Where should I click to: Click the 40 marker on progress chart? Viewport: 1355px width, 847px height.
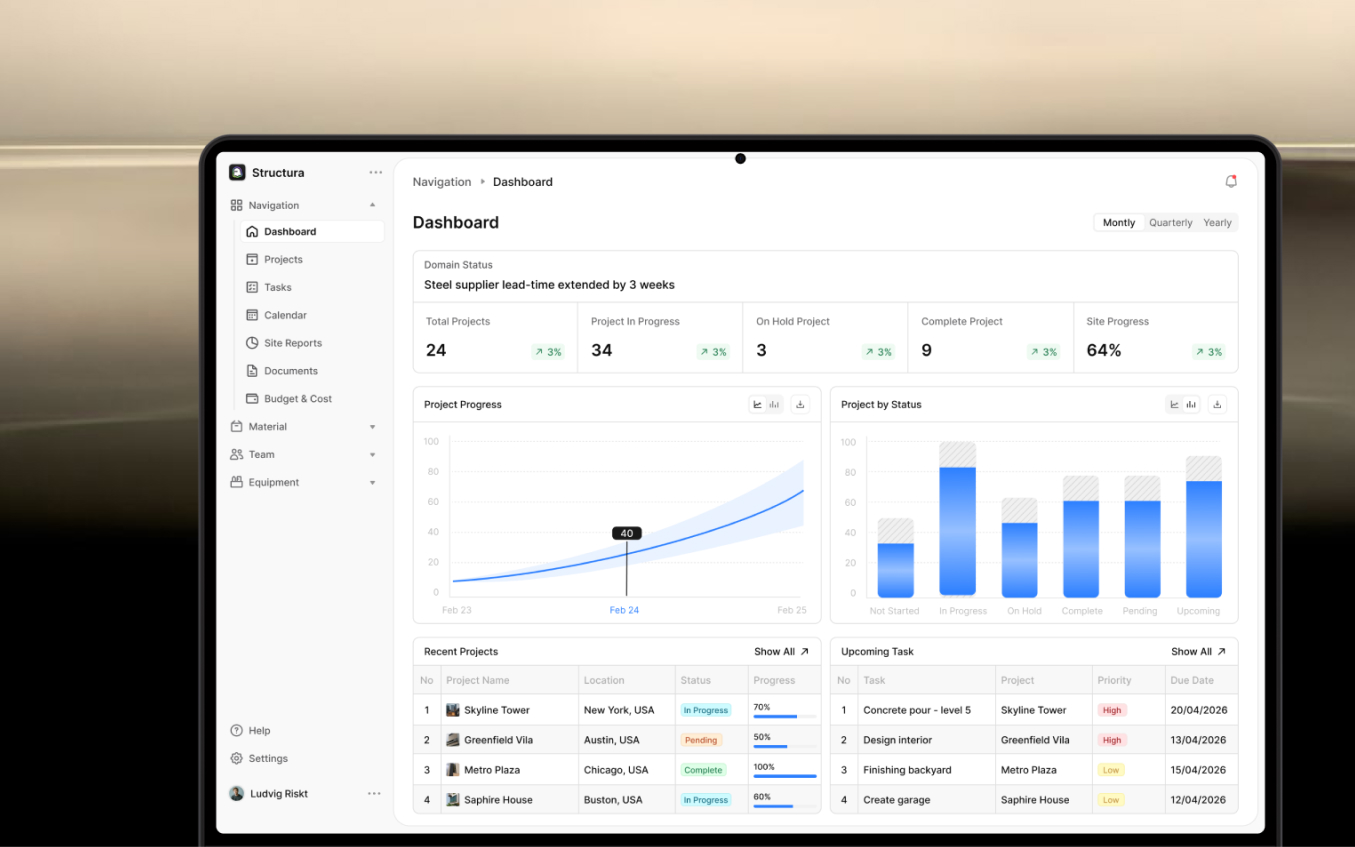pyautogui.click(x=627, y=533)
